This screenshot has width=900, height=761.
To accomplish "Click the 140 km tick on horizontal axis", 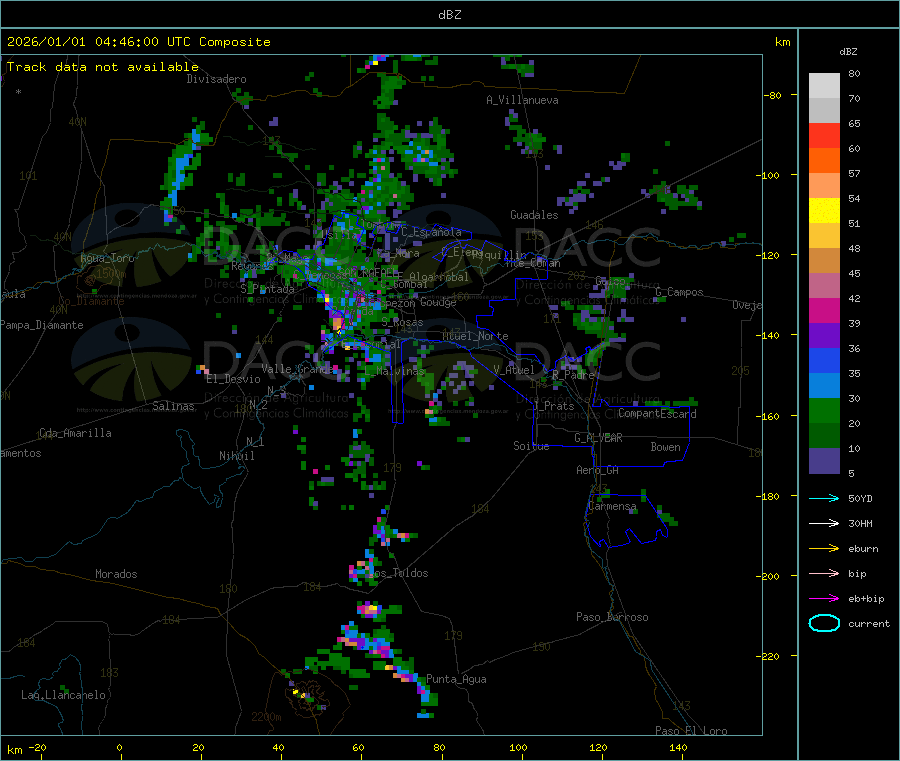I will pyautogui.click(x=678, y=747).
